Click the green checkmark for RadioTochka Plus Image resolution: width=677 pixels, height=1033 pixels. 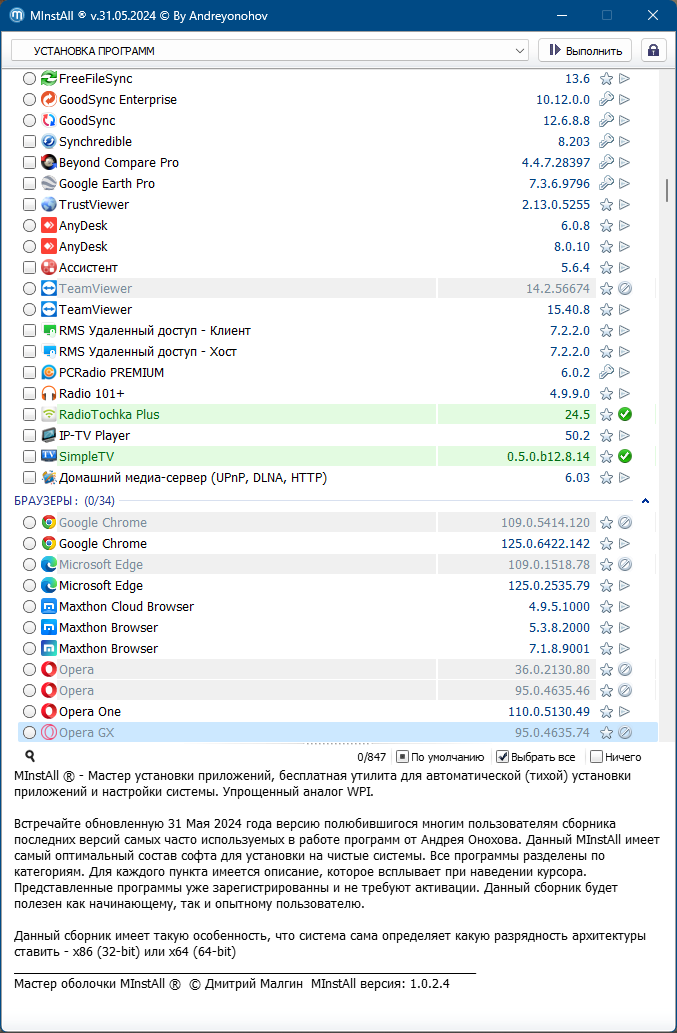point(626,415)
